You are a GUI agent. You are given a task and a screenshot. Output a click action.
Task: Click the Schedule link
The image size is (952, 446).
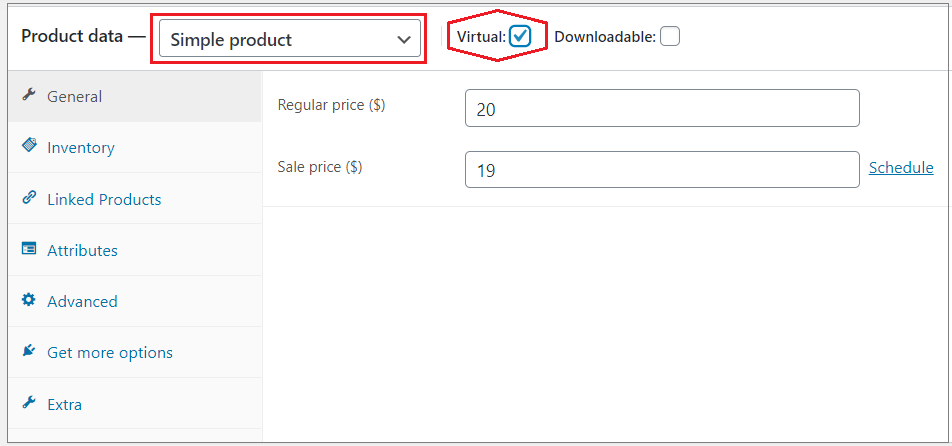(901, 168)
